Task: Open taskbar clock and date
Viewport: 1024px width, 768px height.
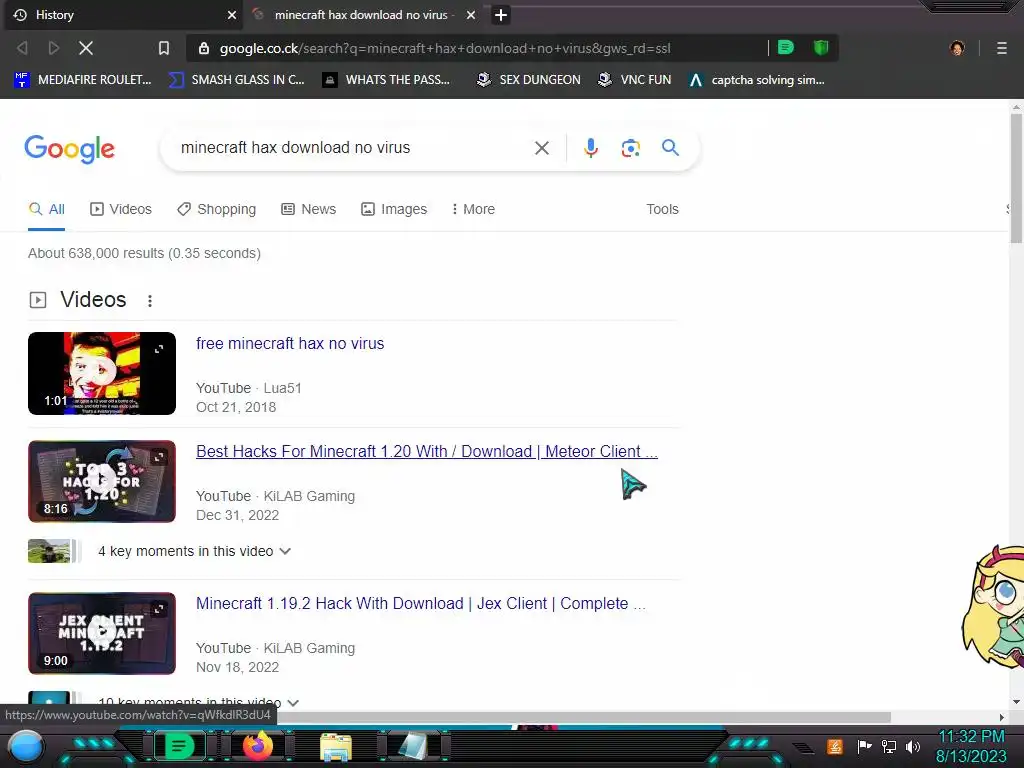Action: click(x=971, y=746)
